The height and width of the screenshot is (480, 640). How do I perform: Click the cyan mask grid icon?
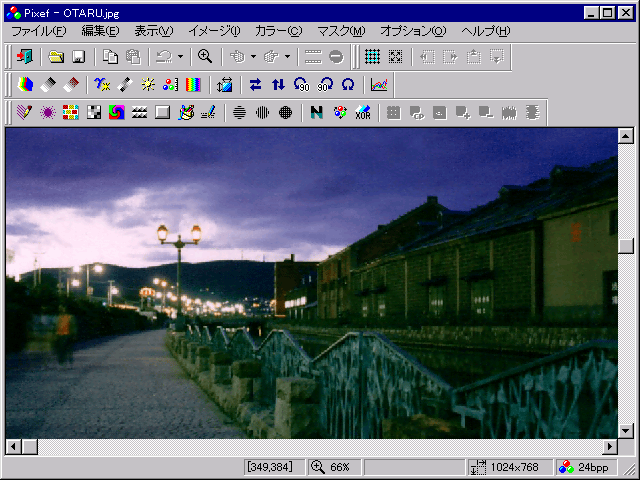click(x=372, y=56)
